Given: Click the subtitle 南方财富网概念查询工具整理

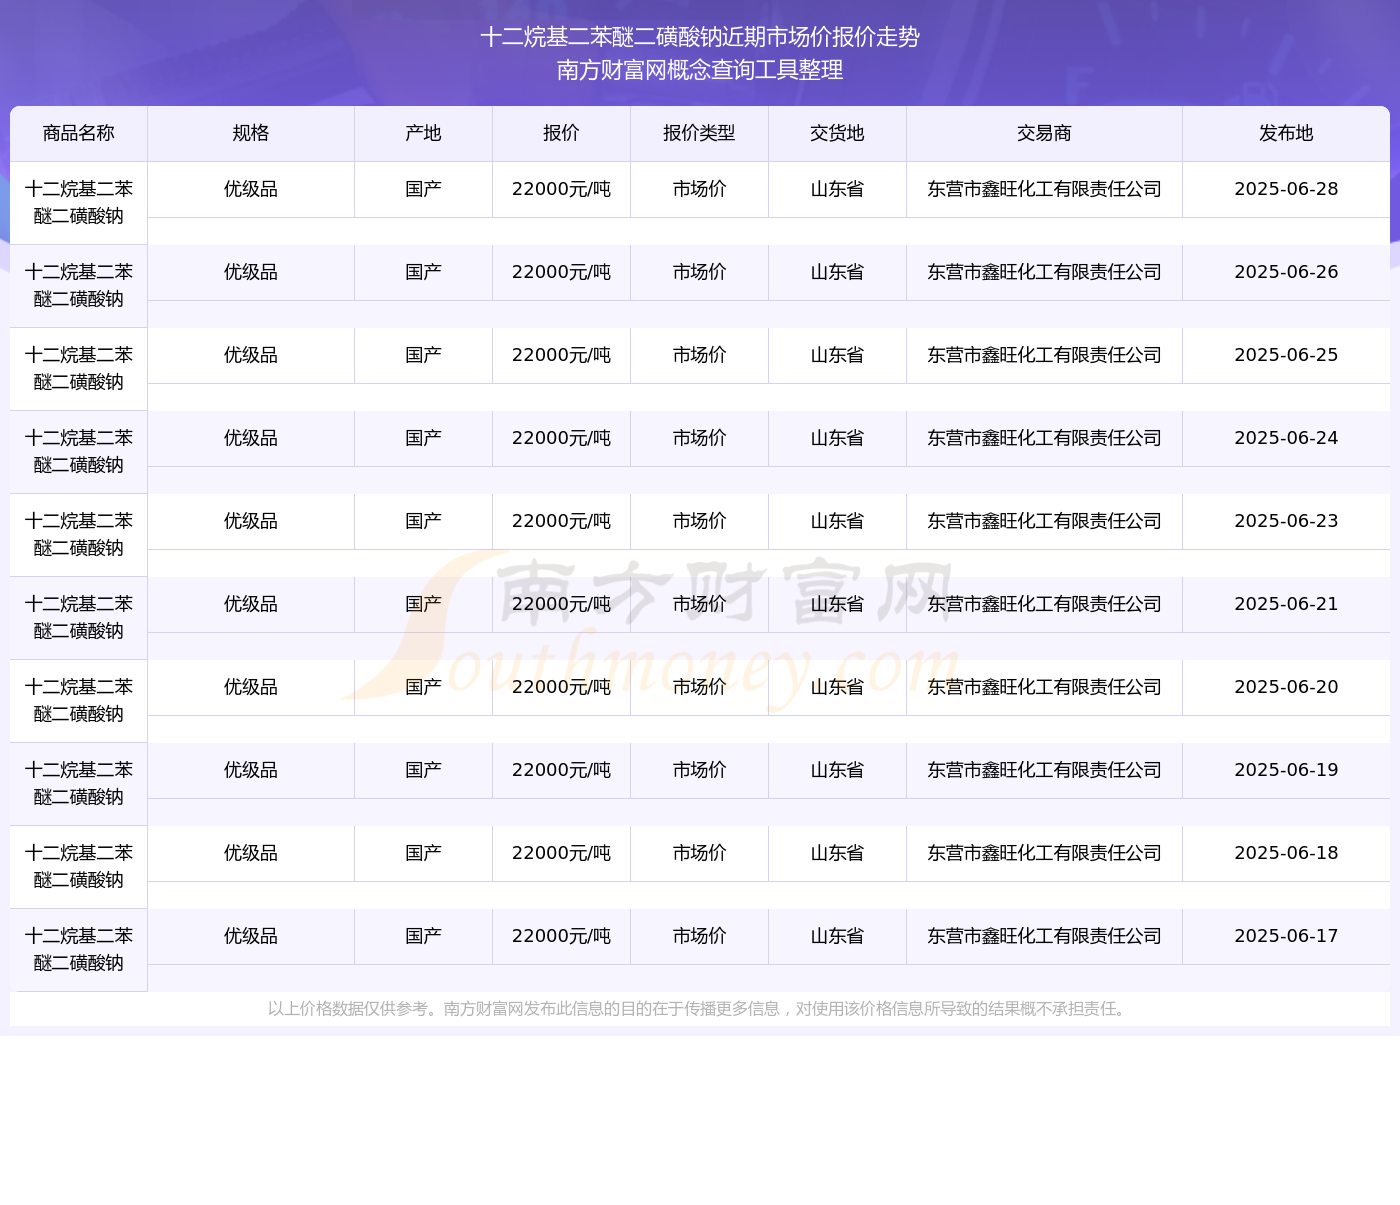Looking at the screenshot, I should [700, 70].
